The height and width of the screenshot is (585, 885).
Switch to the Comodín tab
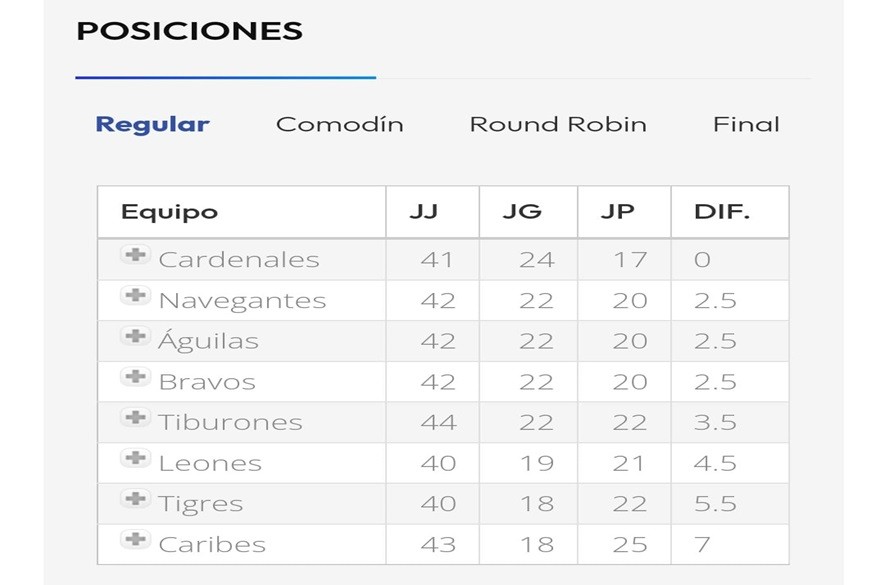[339, 125]
